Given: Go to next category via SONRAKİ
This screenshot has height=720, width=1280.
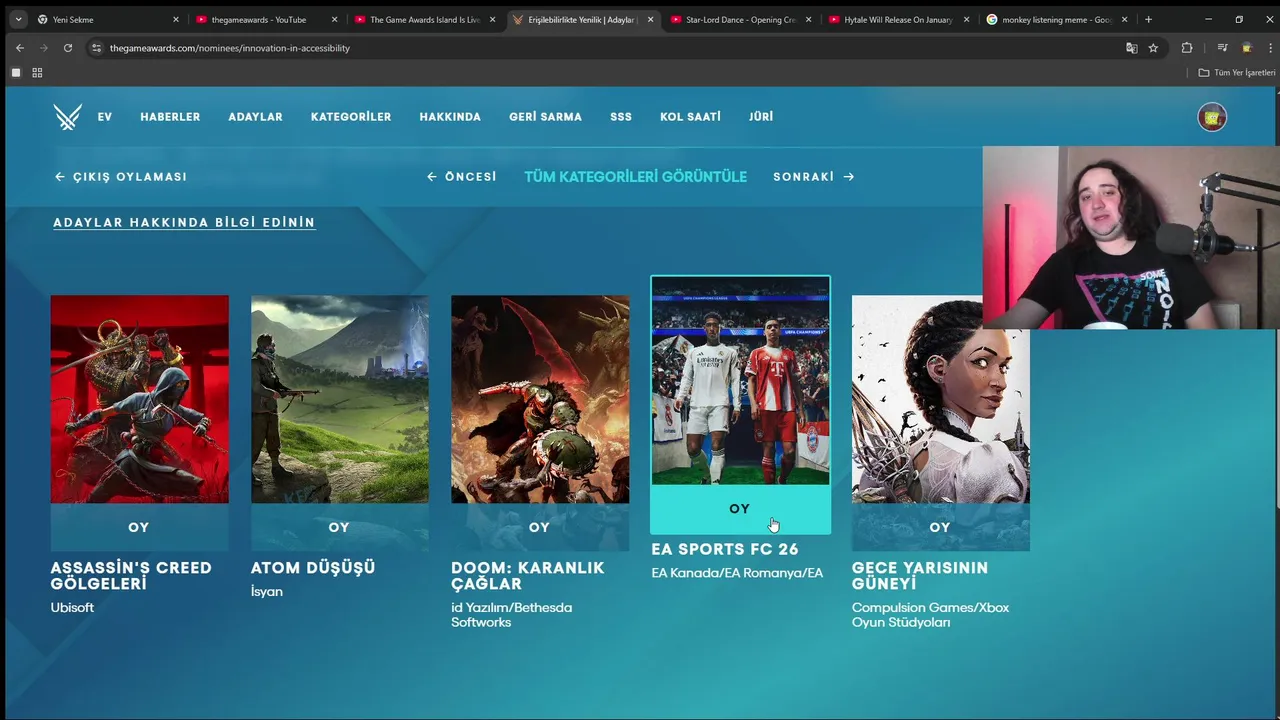Looking at the screenshot, I should (x=814, y=177).
